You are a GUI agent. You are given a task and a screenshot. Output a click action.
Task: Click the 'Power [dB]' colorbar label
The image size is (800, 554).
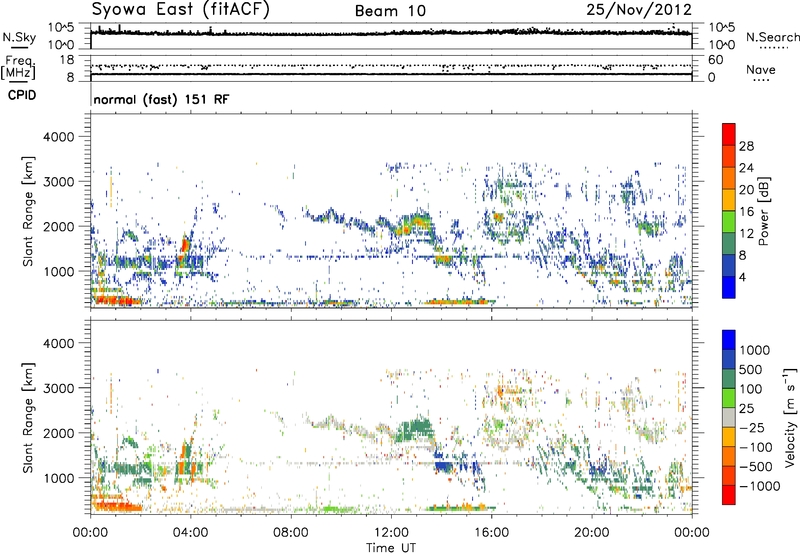[763, 211]
